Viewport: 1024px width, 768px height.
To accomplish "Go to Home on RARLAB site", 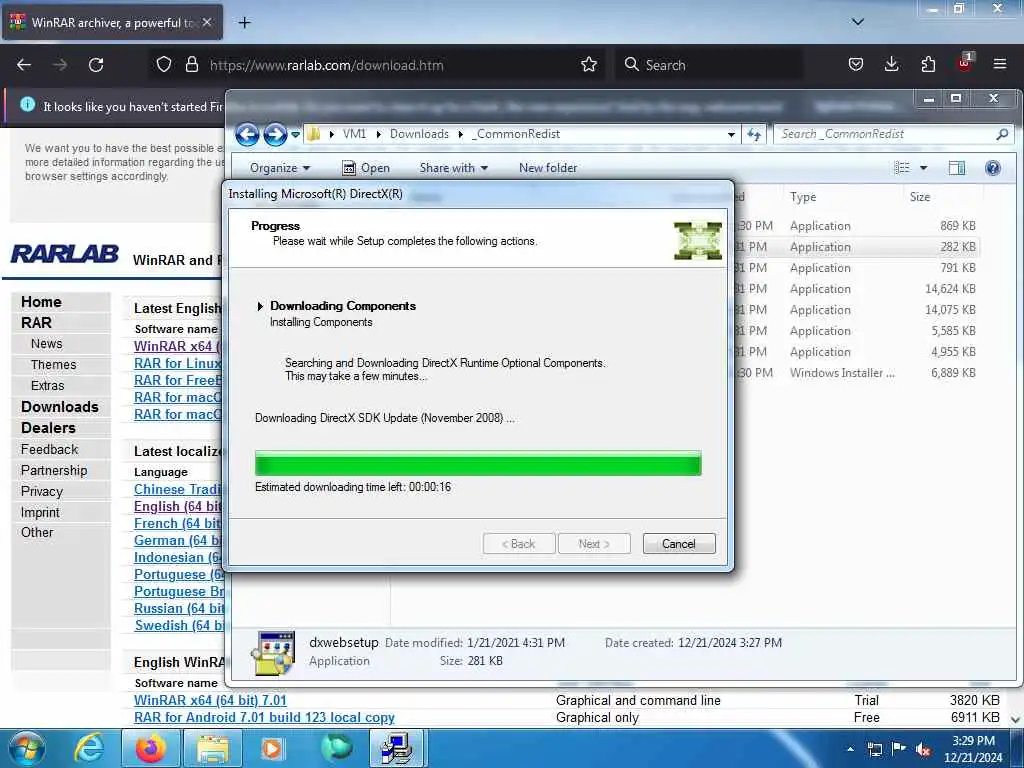I will tap(41, 302).
